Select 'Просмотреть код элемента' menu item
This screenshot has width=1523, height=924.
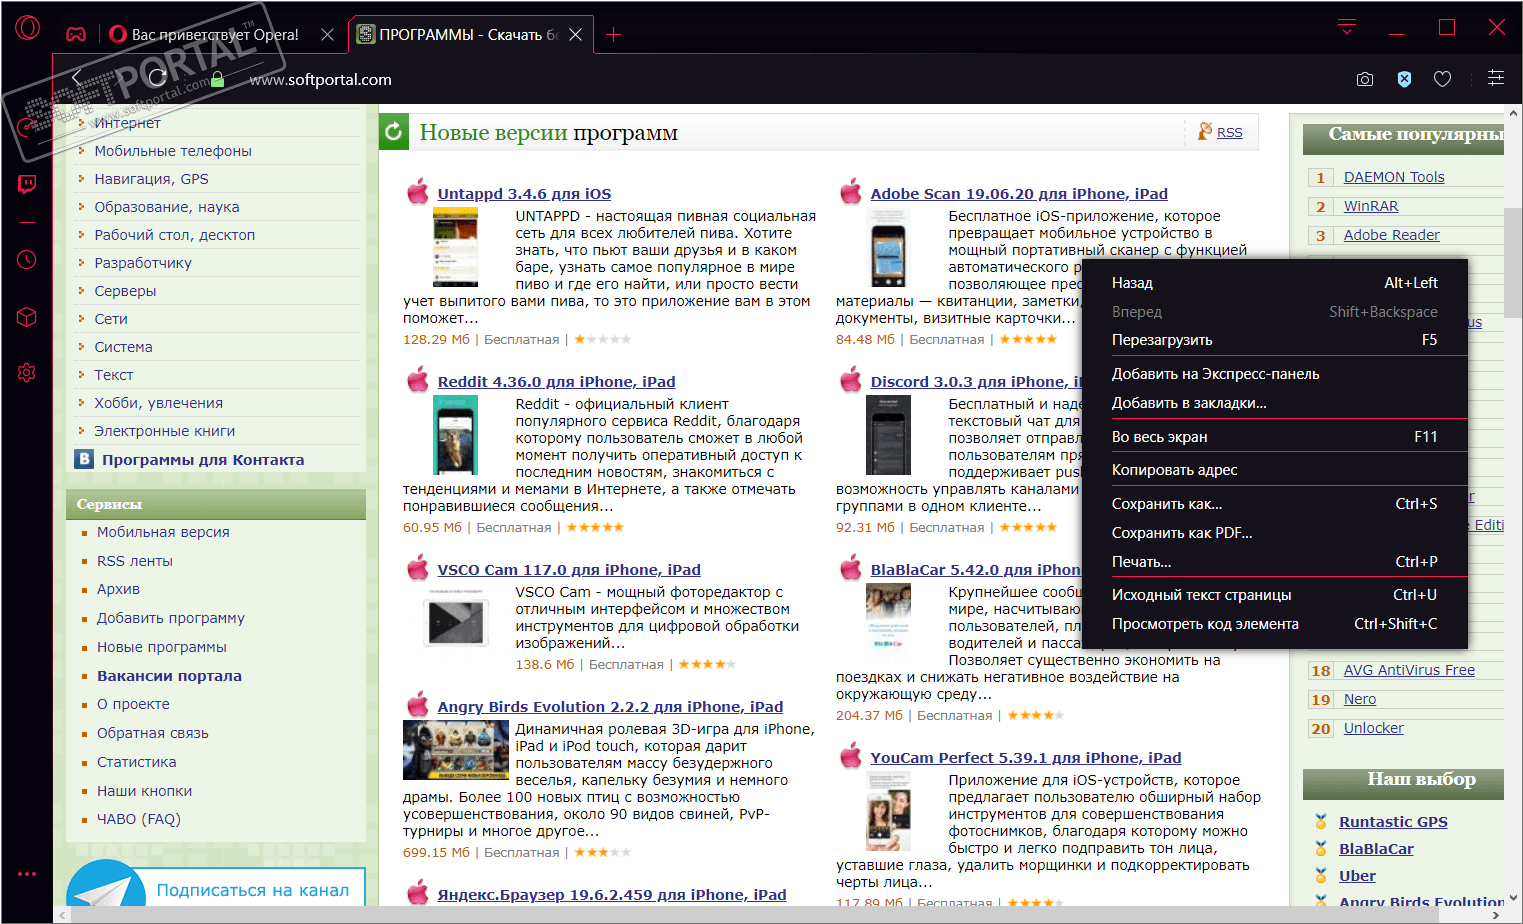pyautogui.click(x=1275, y=624)
